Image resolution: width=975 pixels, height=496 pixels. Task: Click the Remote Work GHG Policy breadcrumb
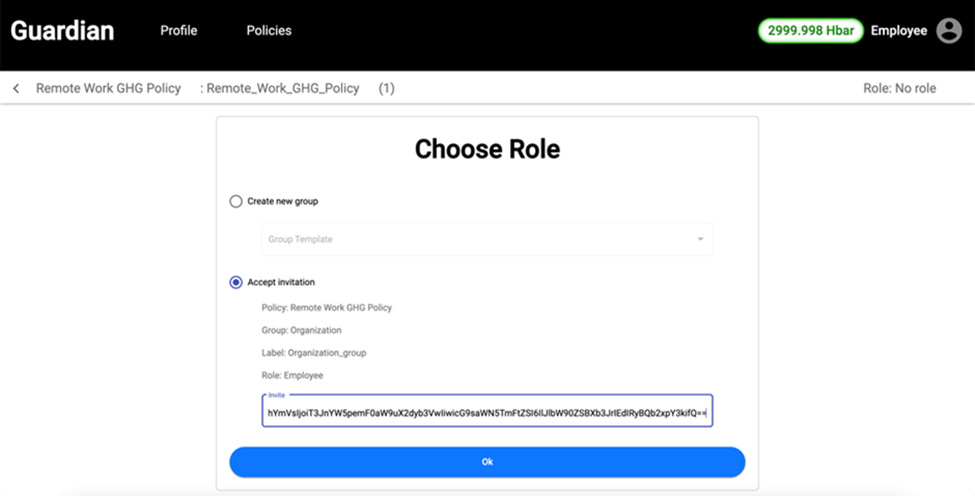[x=108, y=89]
